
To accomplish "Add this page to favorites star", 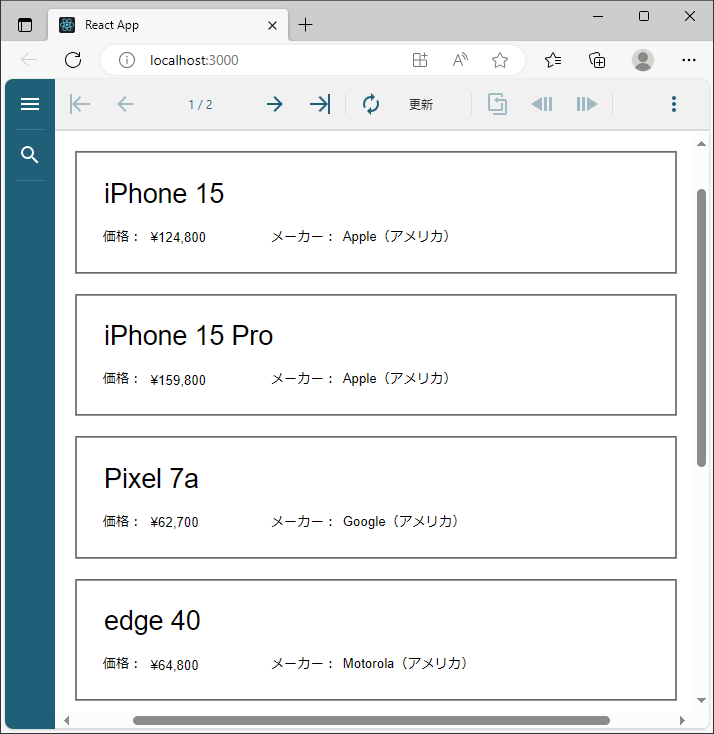I will [500, 60].
